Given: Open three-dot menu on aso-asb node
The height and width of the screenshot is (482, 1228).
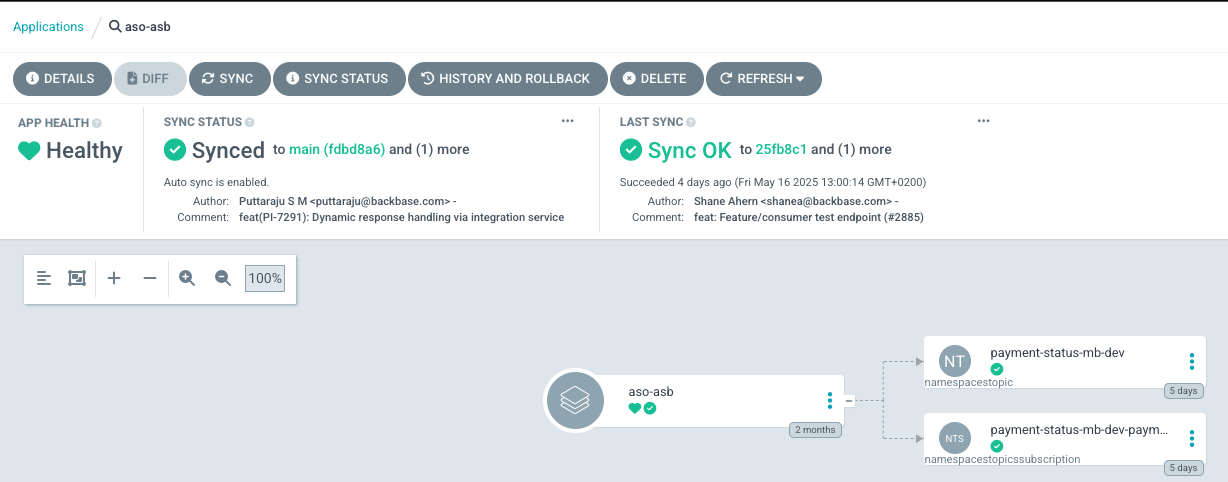Looking at the screenshot, I should click(830, 401).
